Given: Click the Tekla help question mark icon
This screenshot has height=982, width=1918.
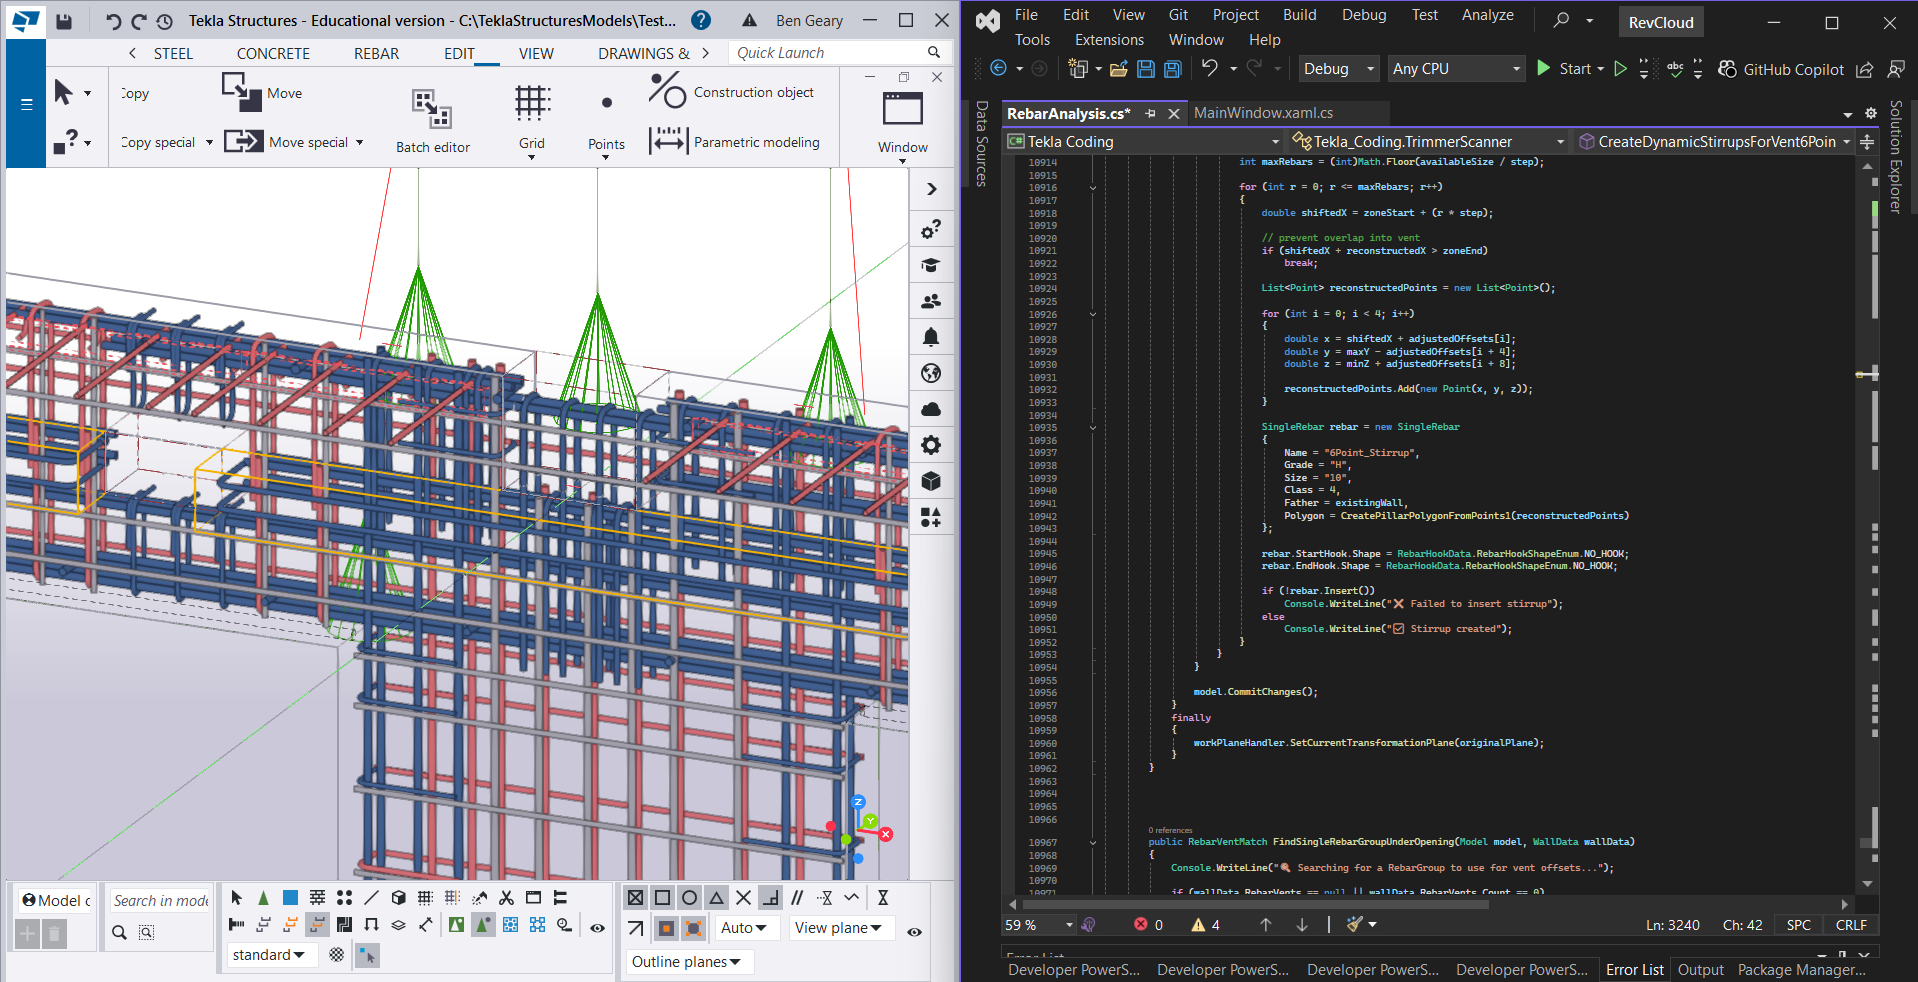Looking at the screenshot, I should [702, 20].
